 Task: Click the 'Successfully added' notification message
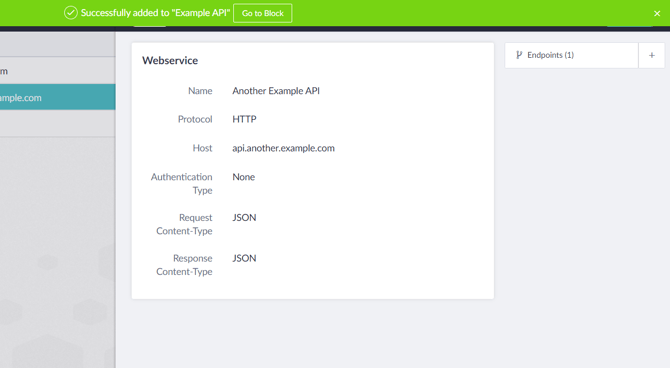click(156, 13)
